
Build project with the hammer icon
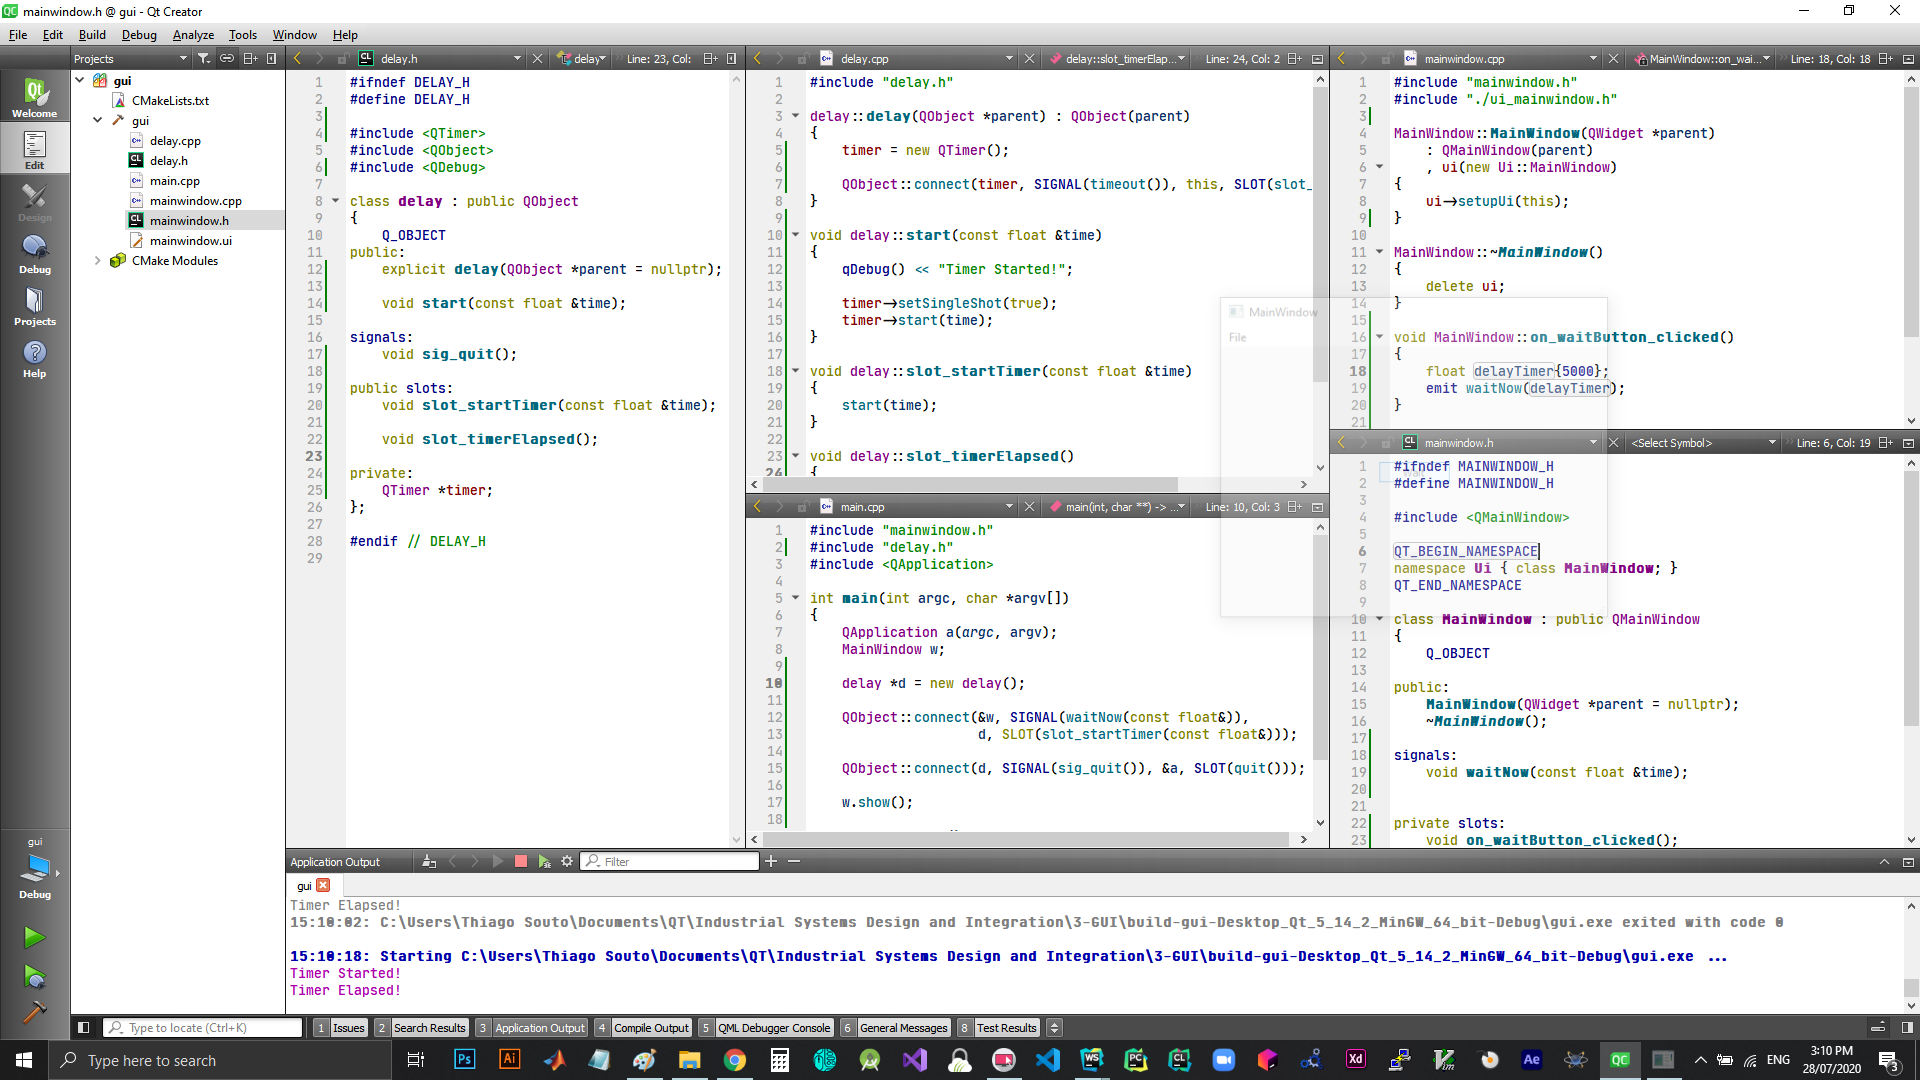(x=34, y=1012)
